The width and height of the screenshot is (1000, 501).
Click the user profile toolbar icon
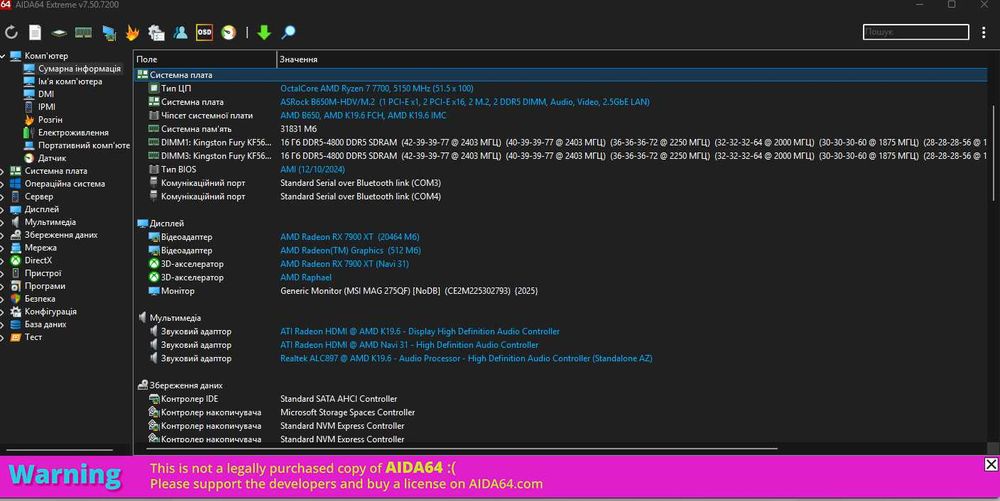click(x=180, y=32)
